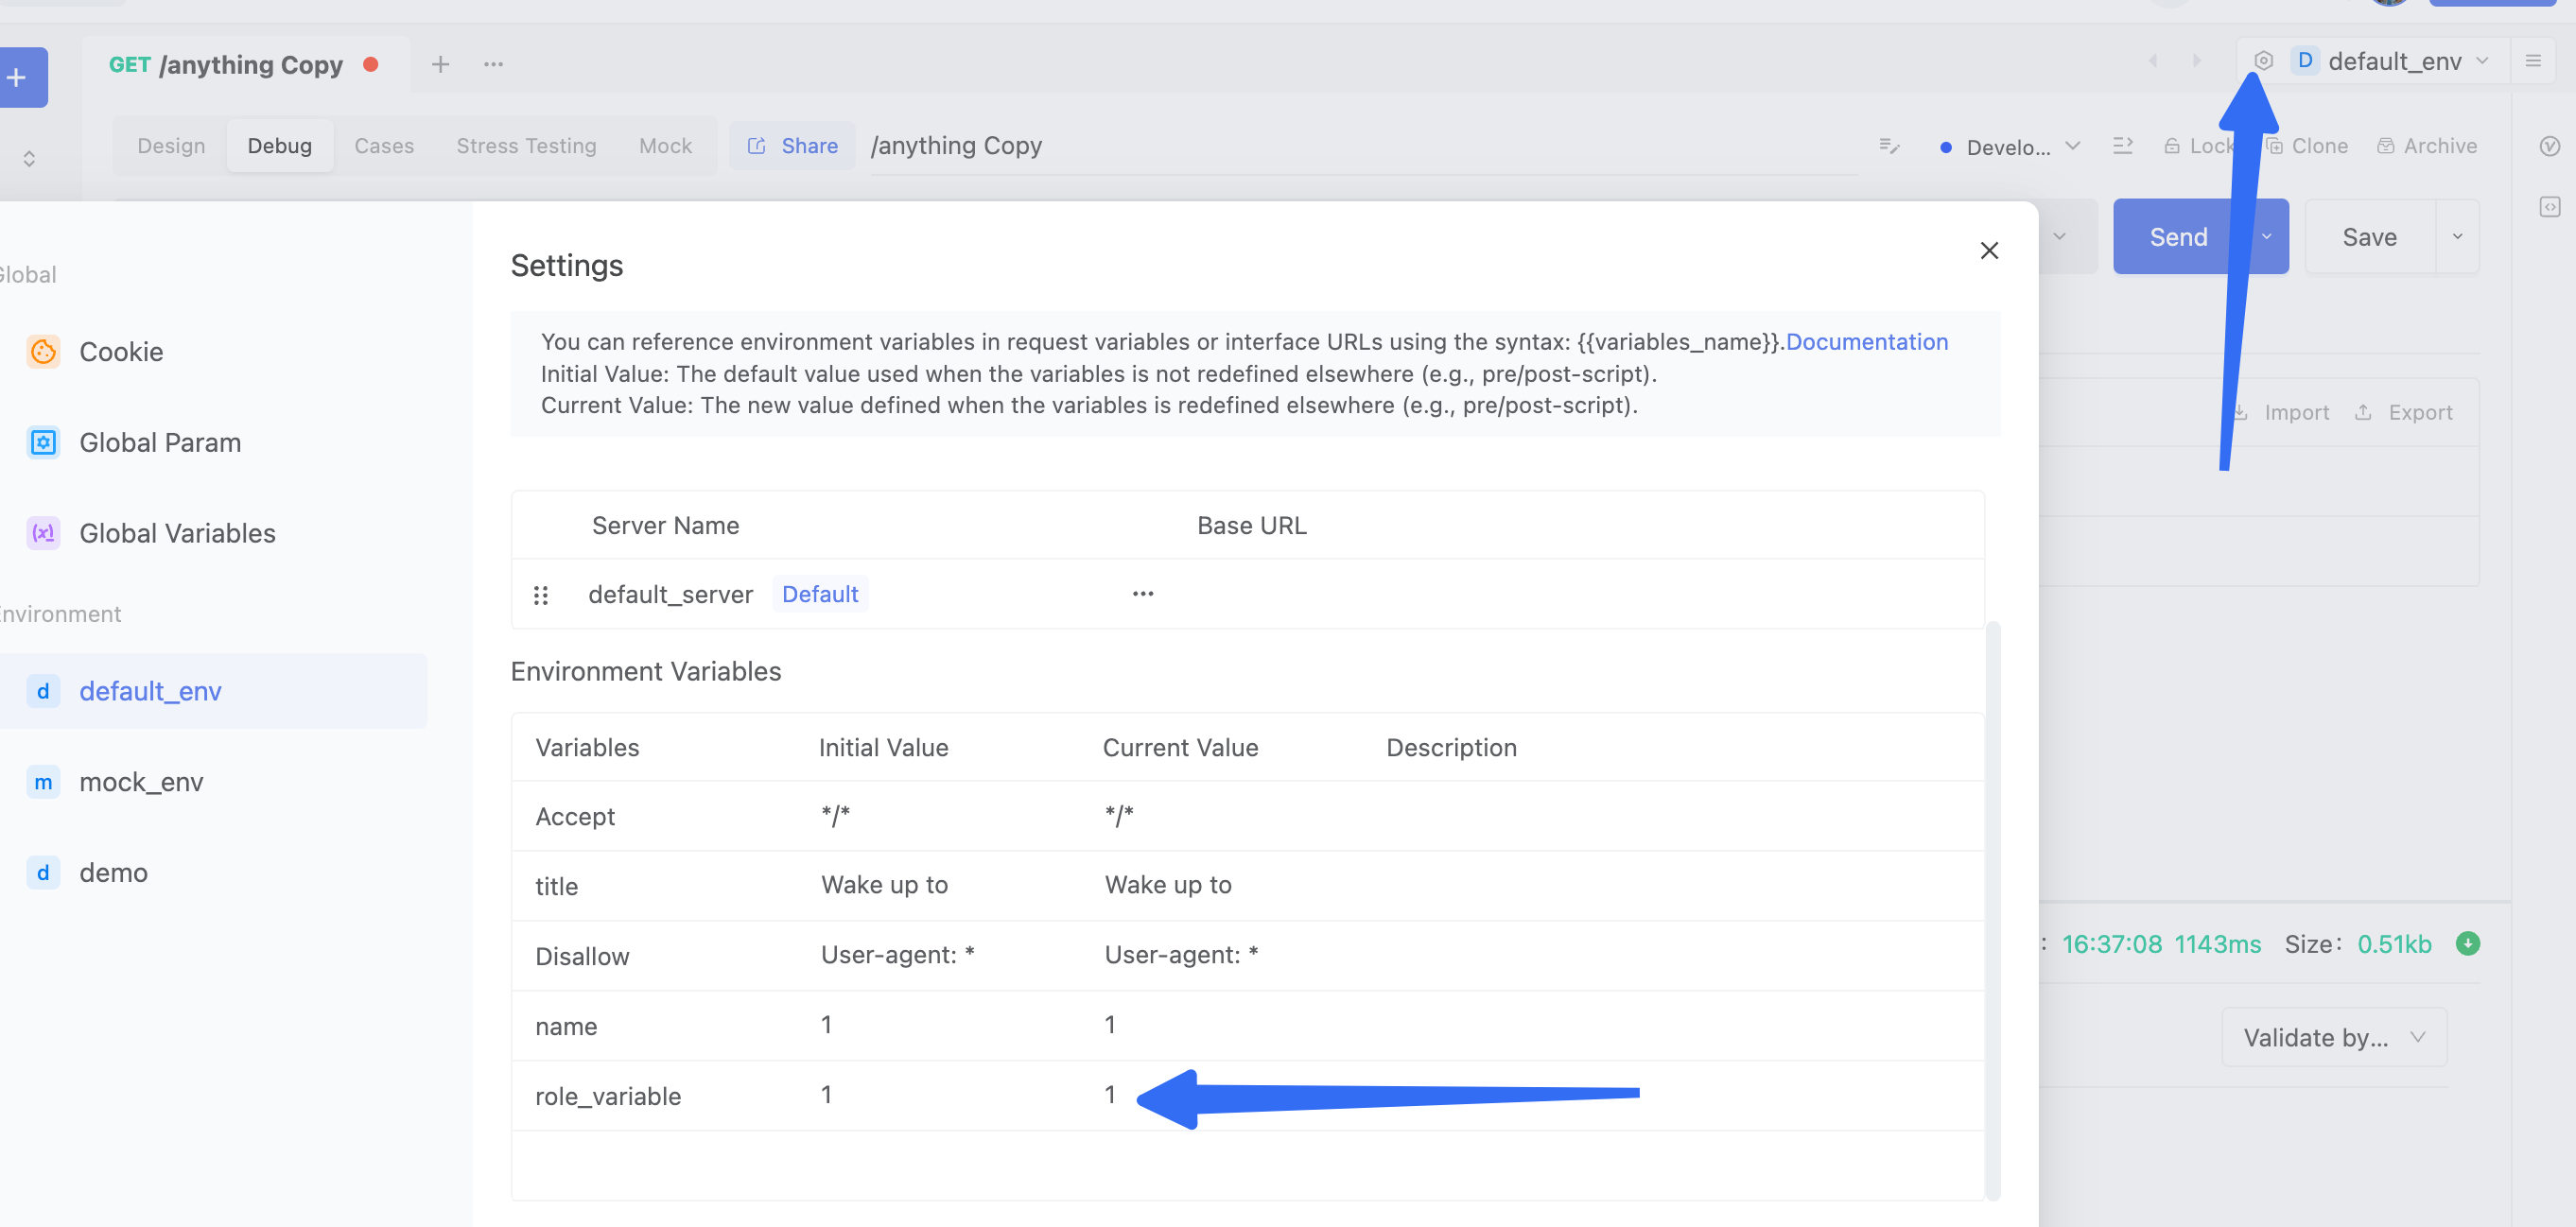Select mock_env in the environment list

(213, 782)
